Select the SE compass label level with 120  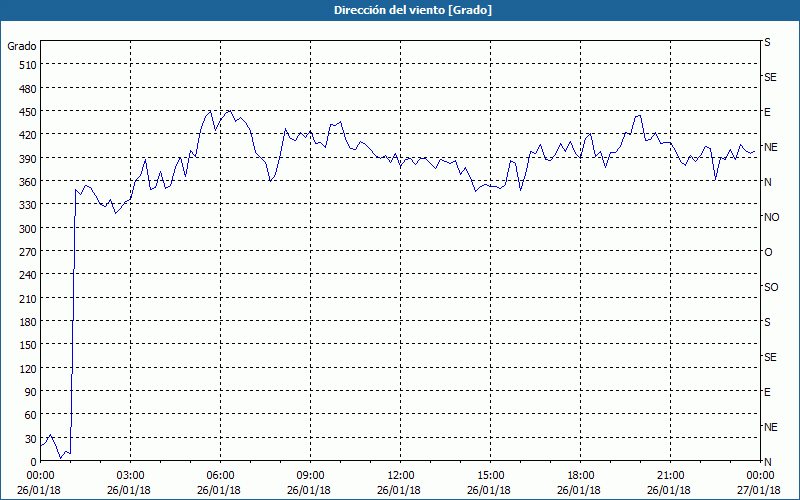point(770,357)
